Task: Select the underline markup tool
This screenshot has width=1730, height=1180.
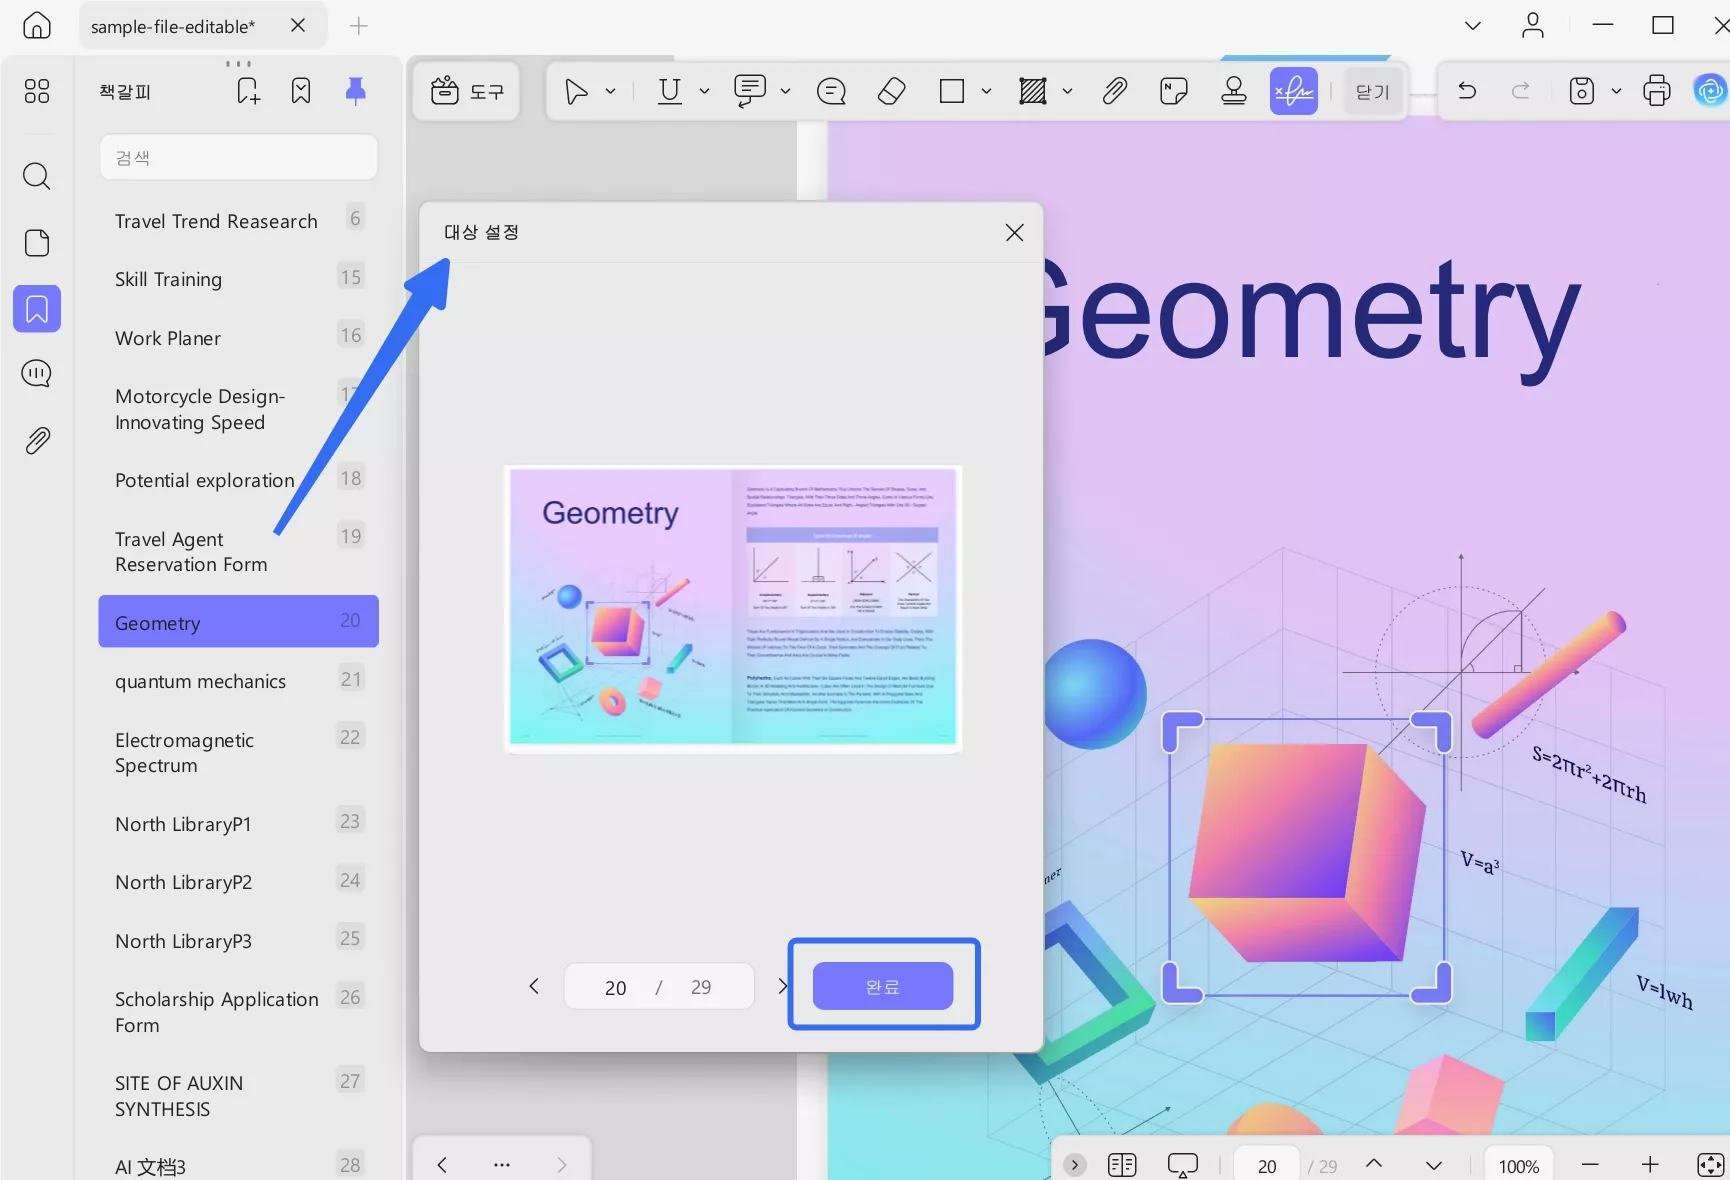Action: pos(670,92)
